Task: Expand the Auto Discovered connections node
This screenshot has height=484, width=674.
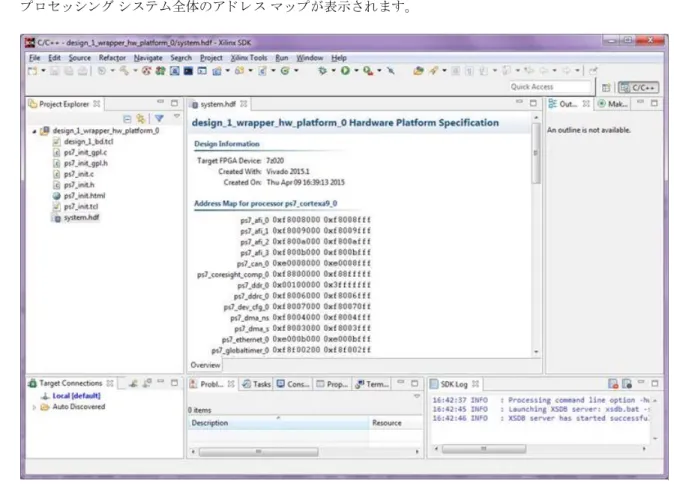Action: 34,407
